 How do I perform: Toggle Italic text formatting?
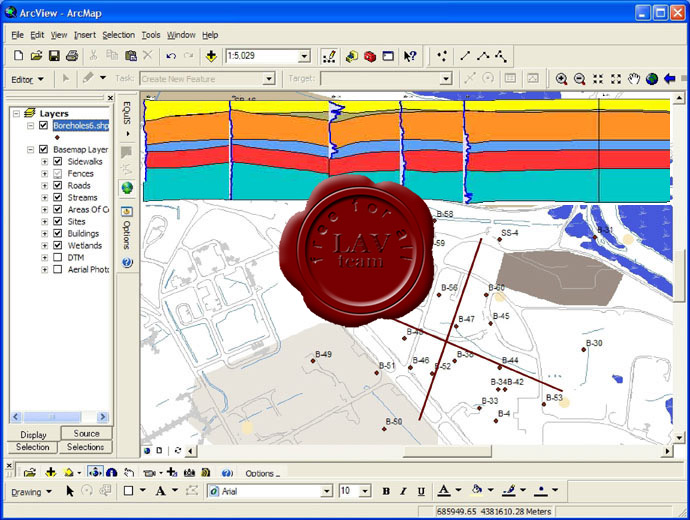pyautogui.click(x=403, y=491)
